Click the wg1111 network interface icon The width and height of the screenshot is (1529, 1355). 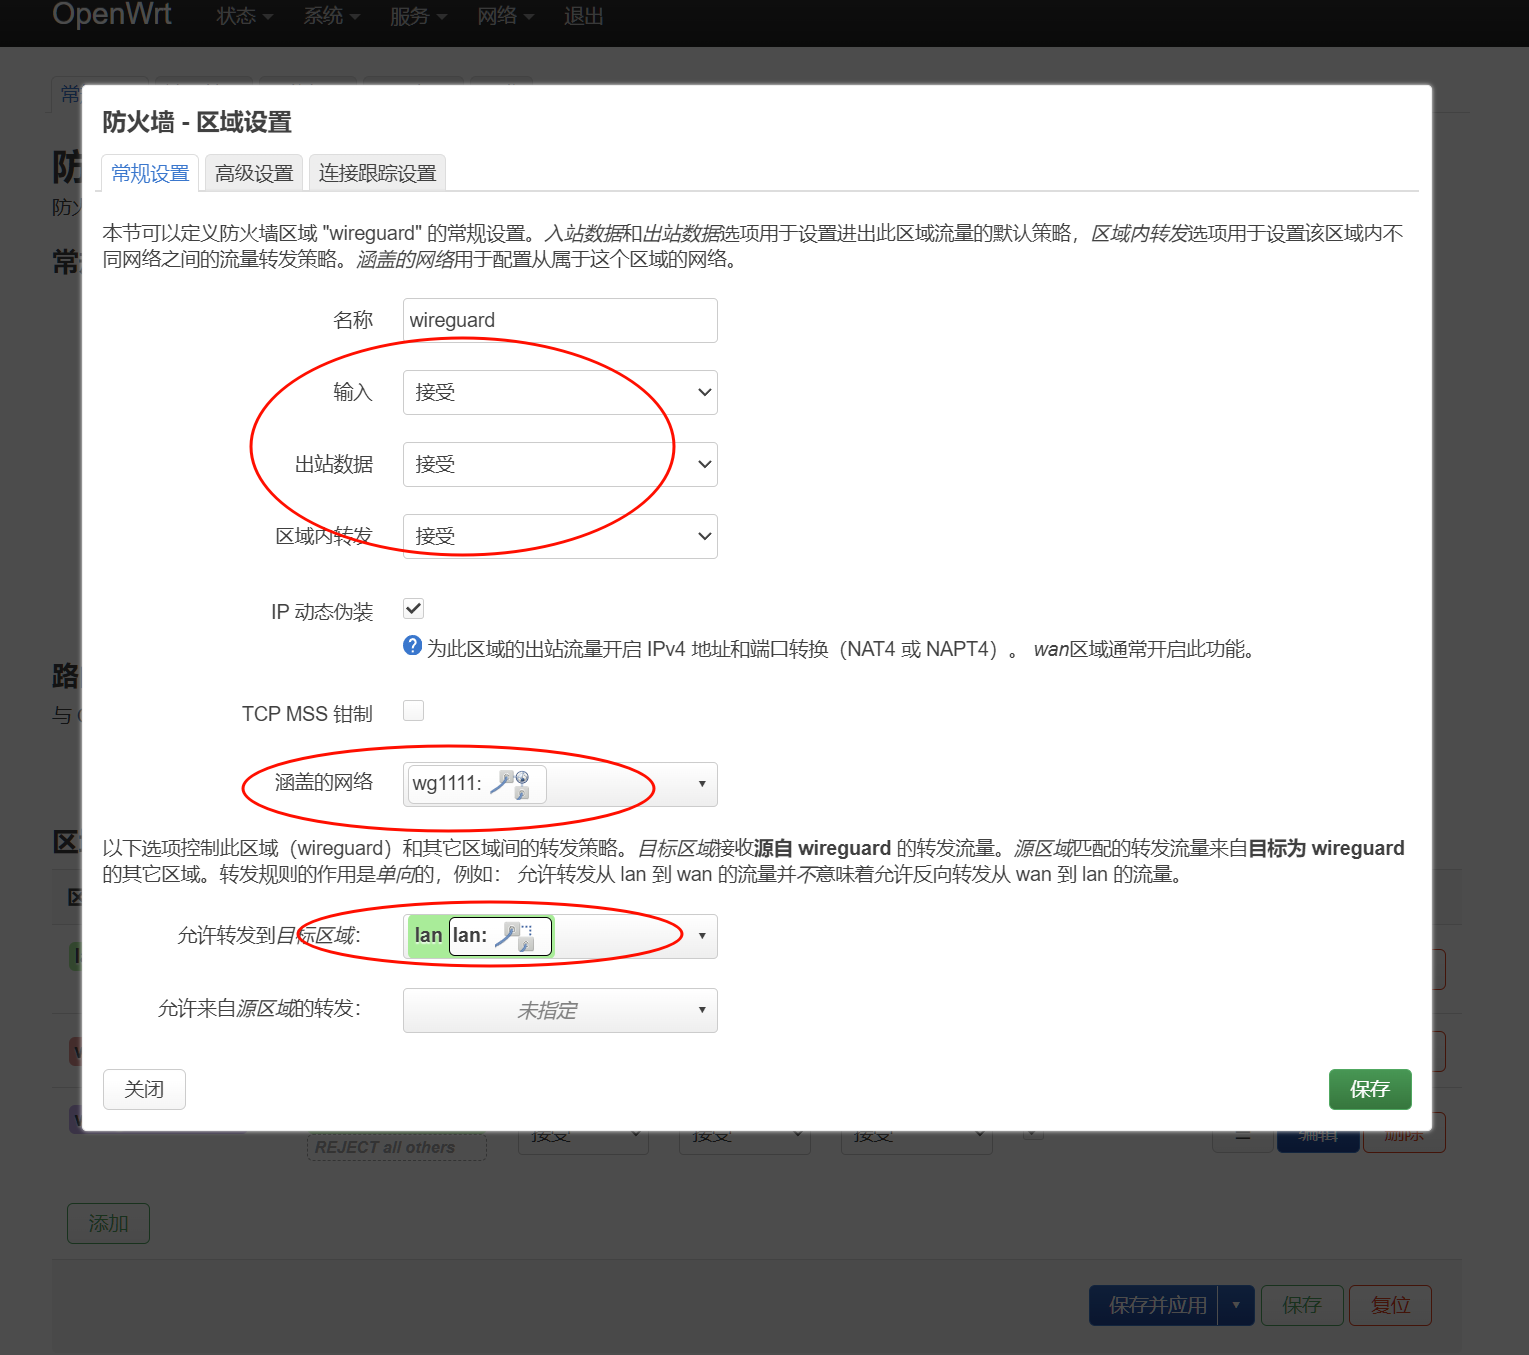click(511, 784)
